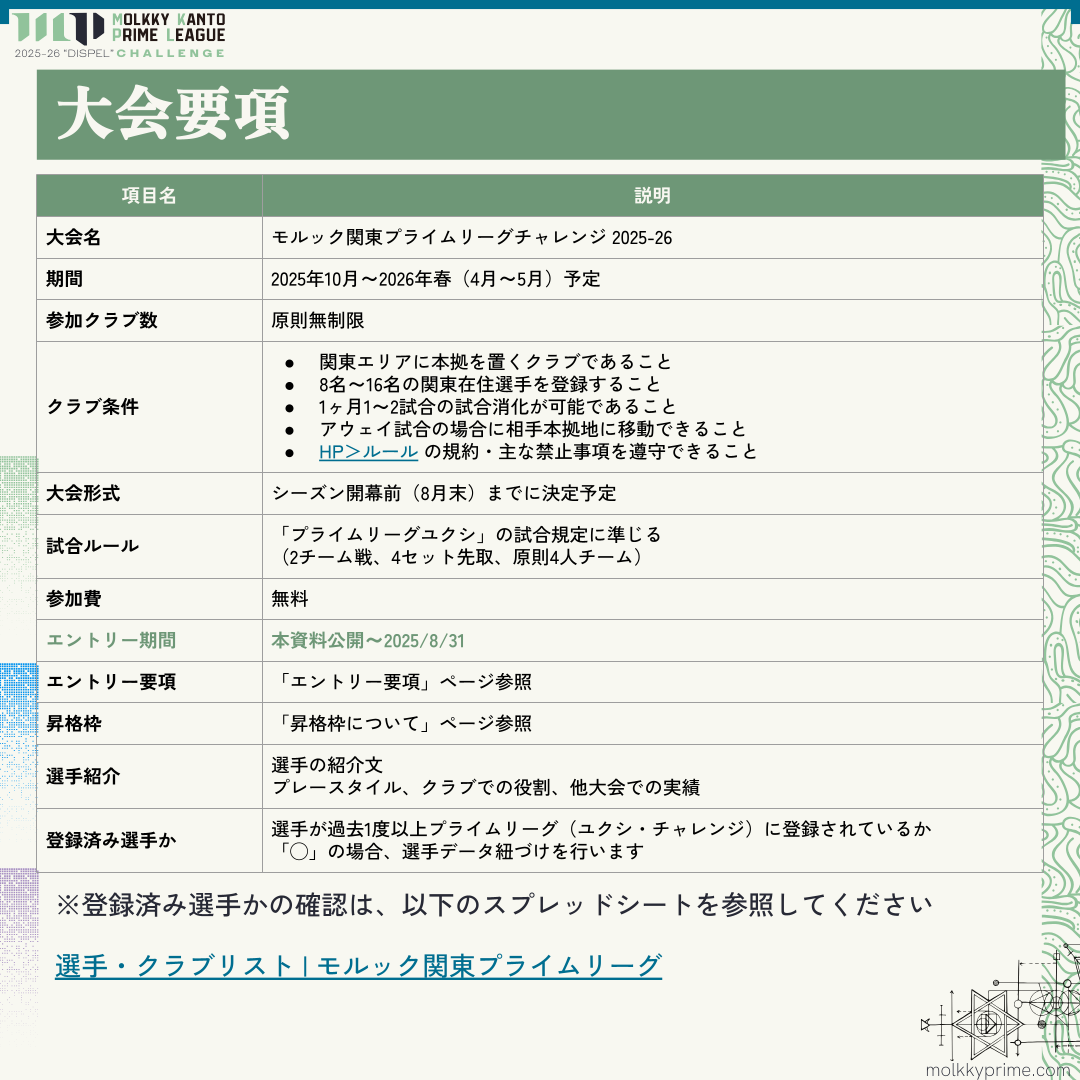Image resolution: width=1080 pixels, height=1080 pixels.
Task: Click the 期間 row label
Action: click(64, 279)
